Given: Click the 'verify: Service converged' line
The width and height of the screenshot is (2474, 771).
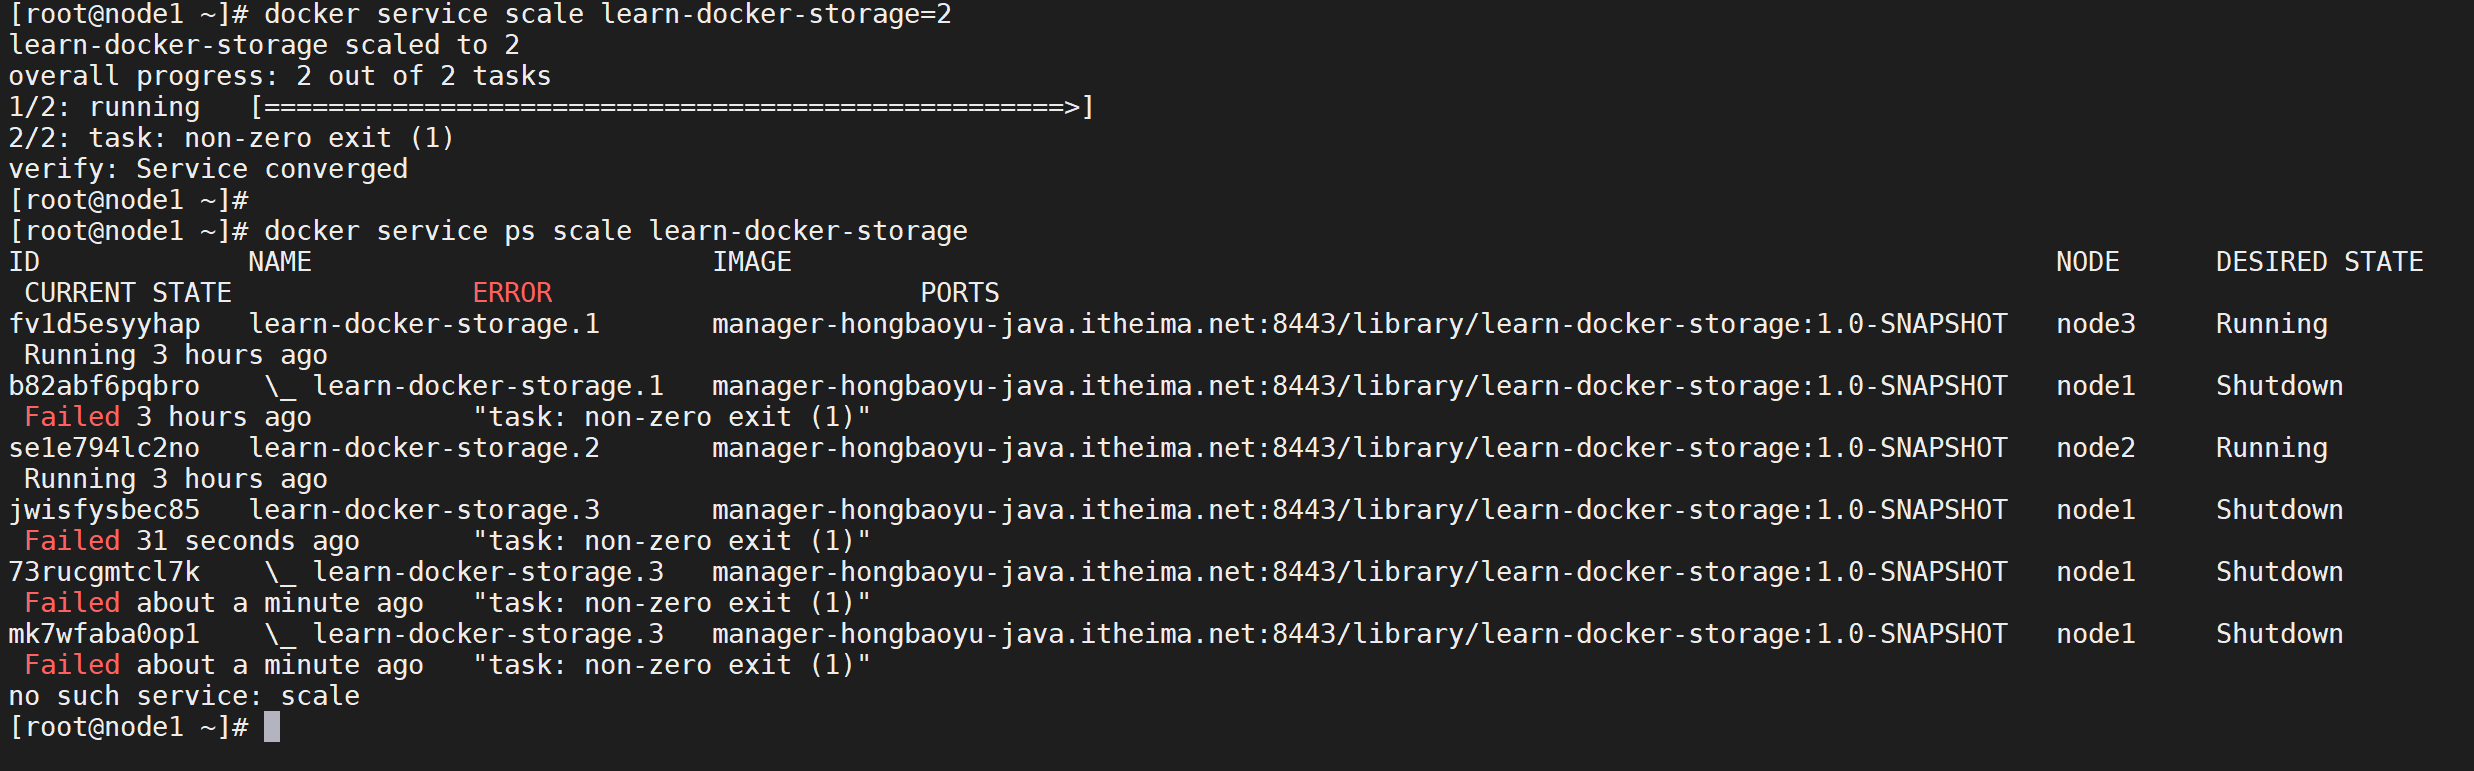Looking at the screenshot, I should pyautogui.click(x=208, y=169).
